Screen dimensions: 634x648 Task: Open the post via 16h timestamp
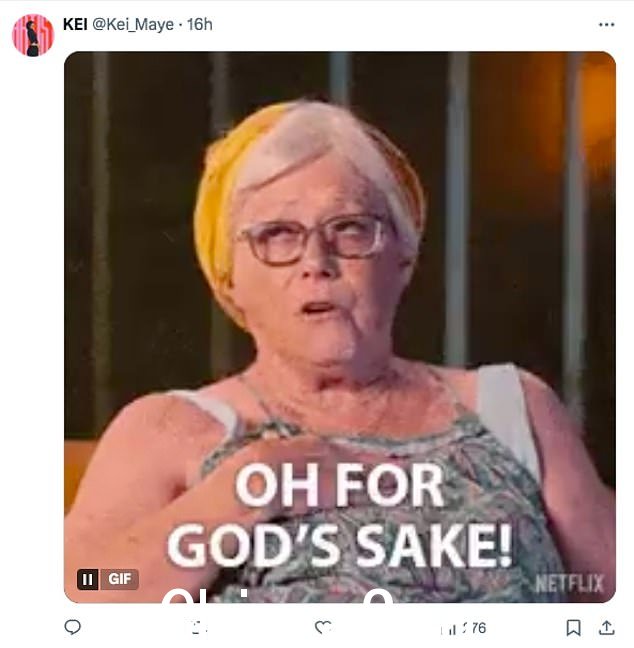(x=200, y=24)
